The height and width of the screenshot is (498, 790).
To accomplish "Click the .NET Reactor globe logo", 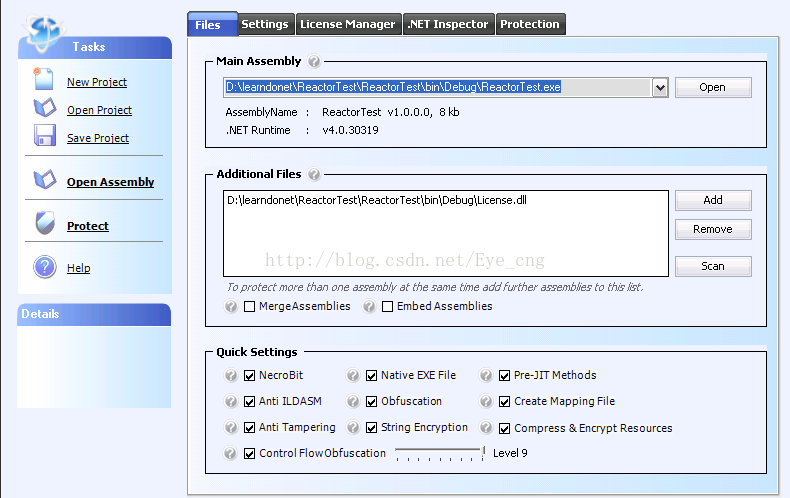I will pyautogui.click(x=43, y=33).
